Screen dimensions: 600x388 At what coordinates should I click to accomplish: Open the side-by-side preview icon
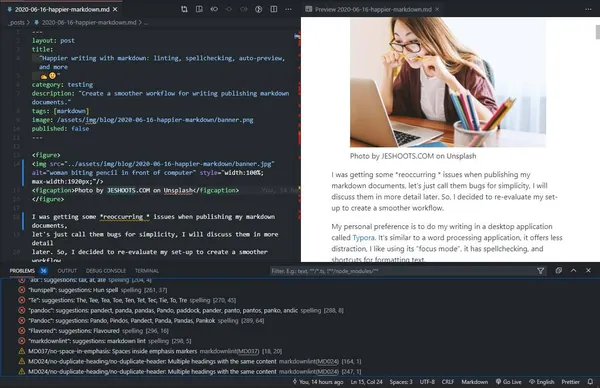199,9
